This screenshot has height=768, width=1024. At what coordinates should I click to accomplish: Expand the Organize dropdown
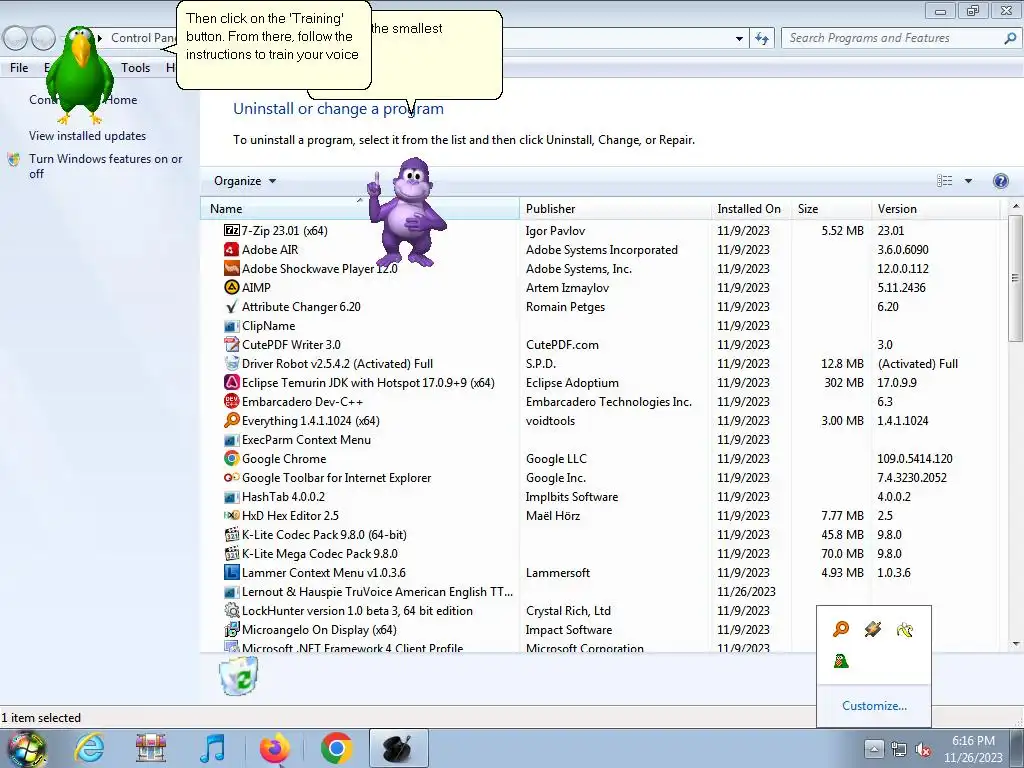coord(245,181)
